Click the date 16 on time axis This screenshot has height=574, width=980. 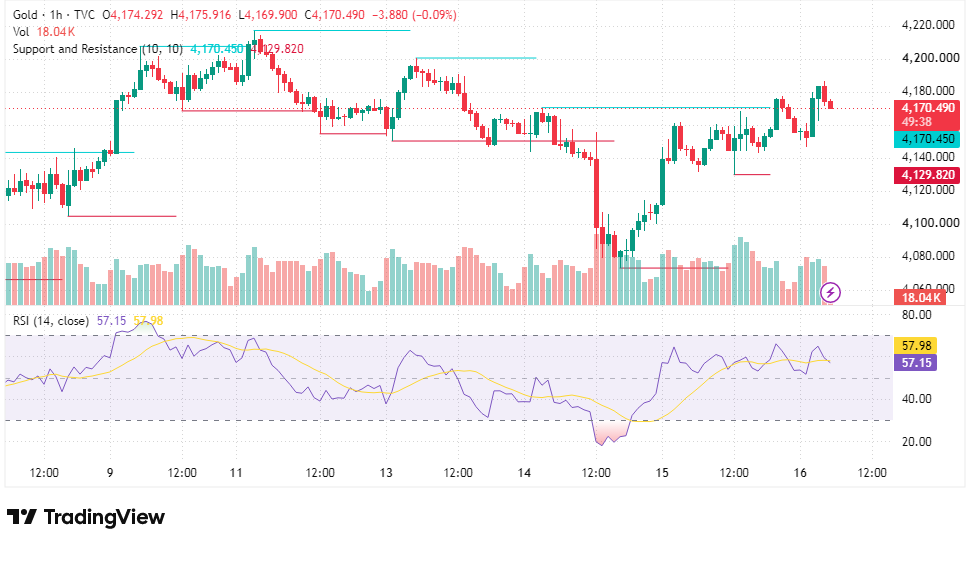point(800,473)
